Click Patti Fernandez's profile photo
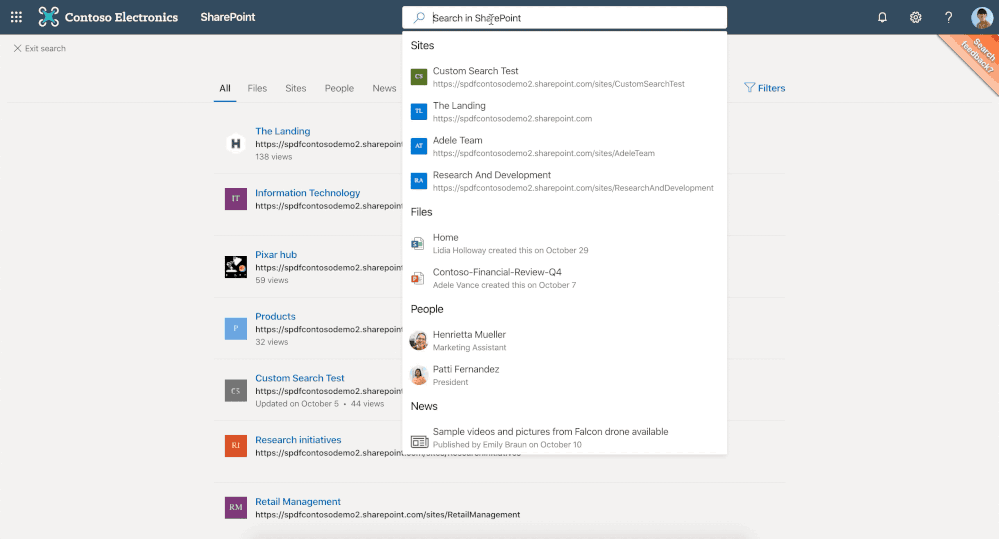999x539 pixels. (x=419, y=375)
